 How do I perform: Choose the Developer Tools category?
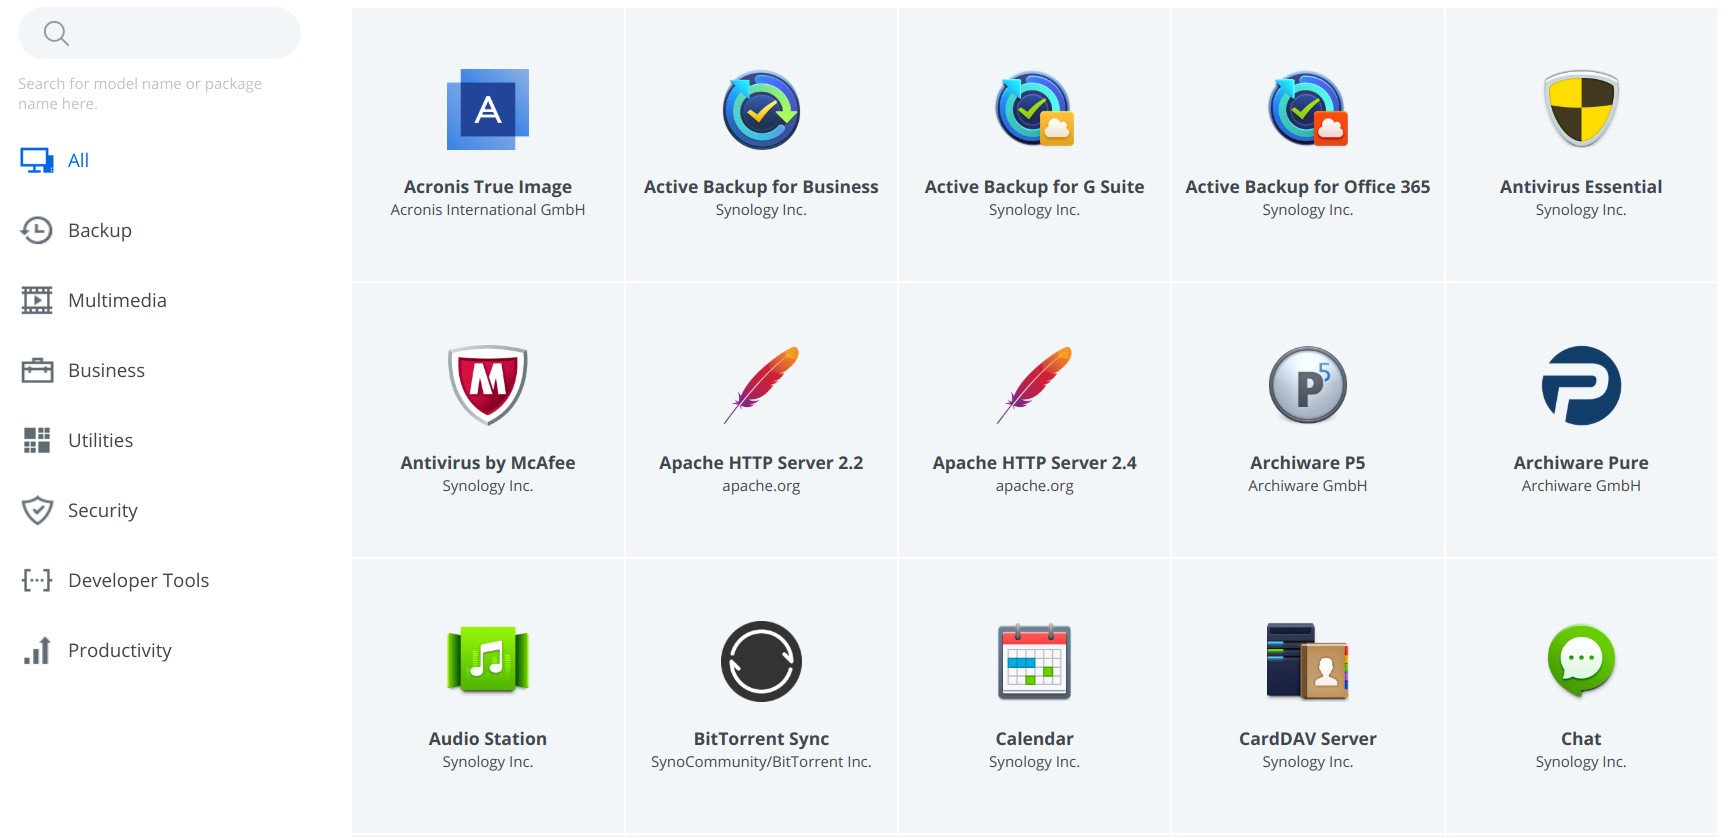click(x=138, y=580)
